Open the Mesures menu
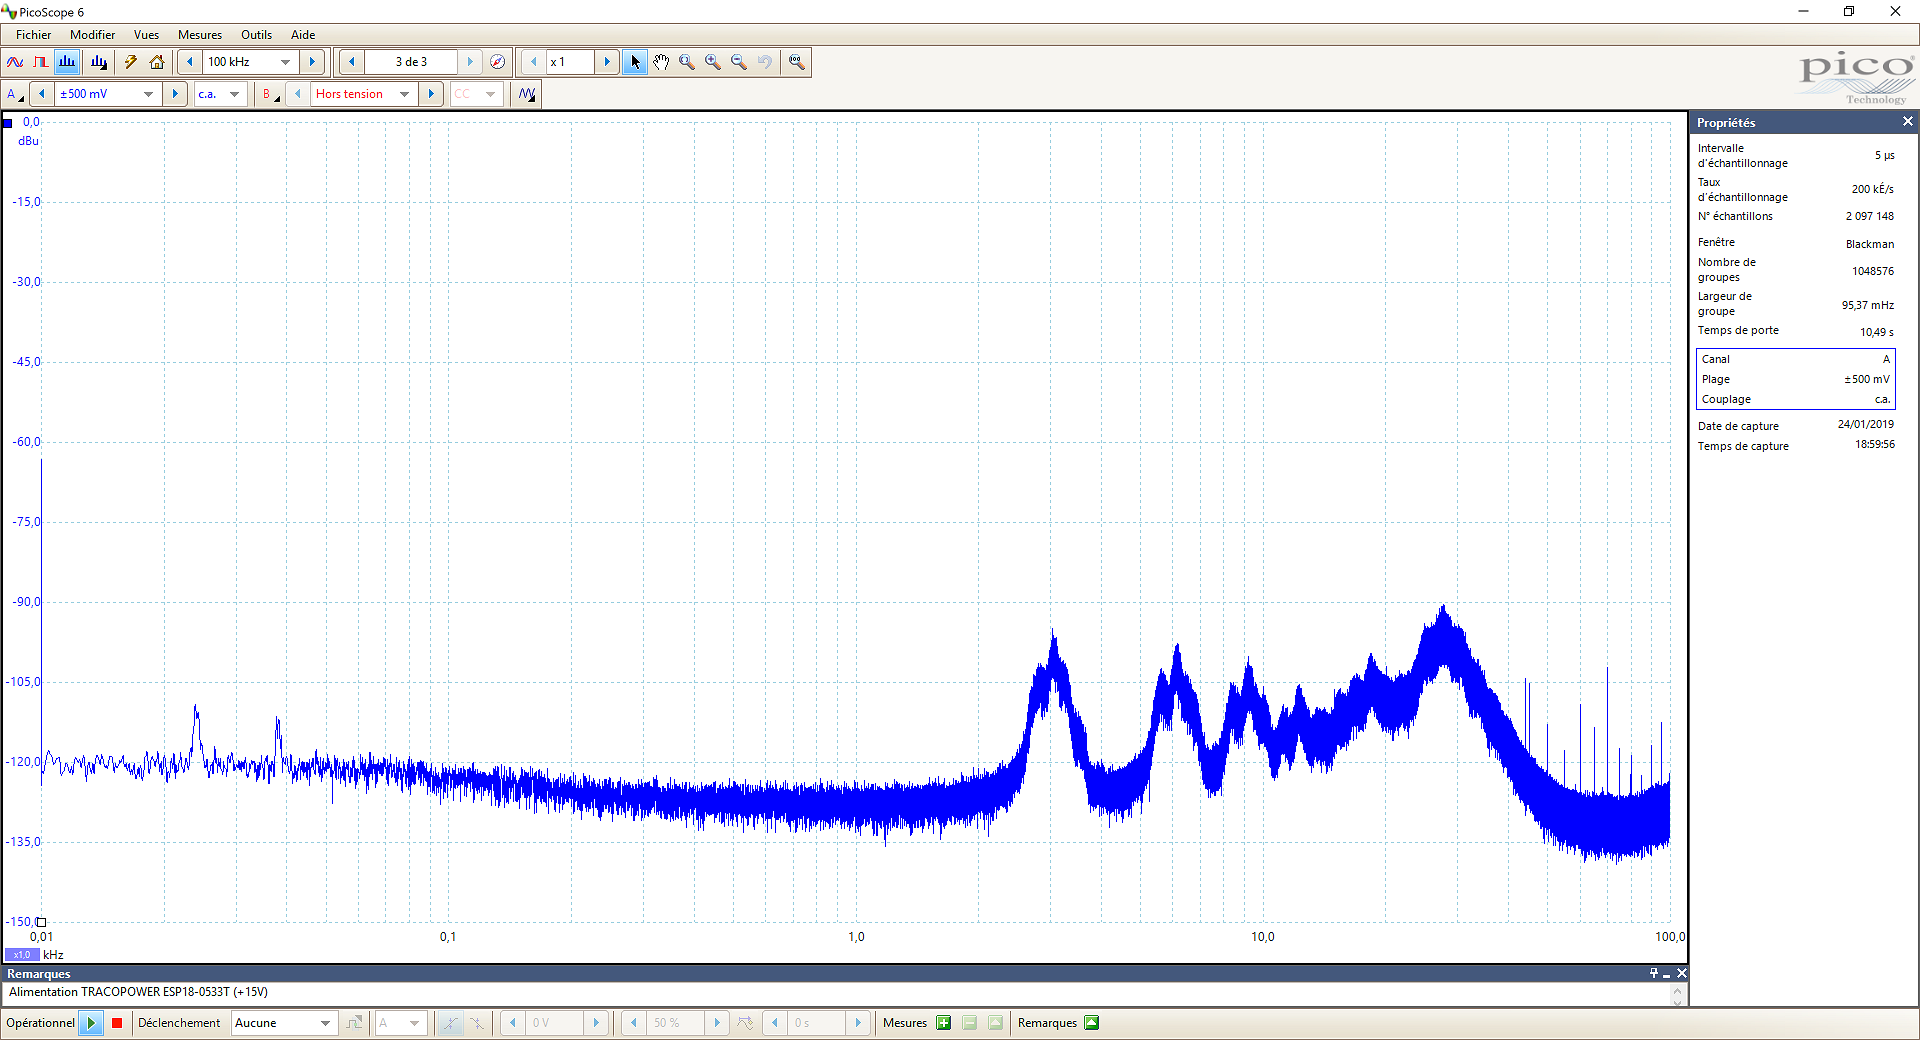Viewport: 1920px width, 1040px height. pos(200,35)
